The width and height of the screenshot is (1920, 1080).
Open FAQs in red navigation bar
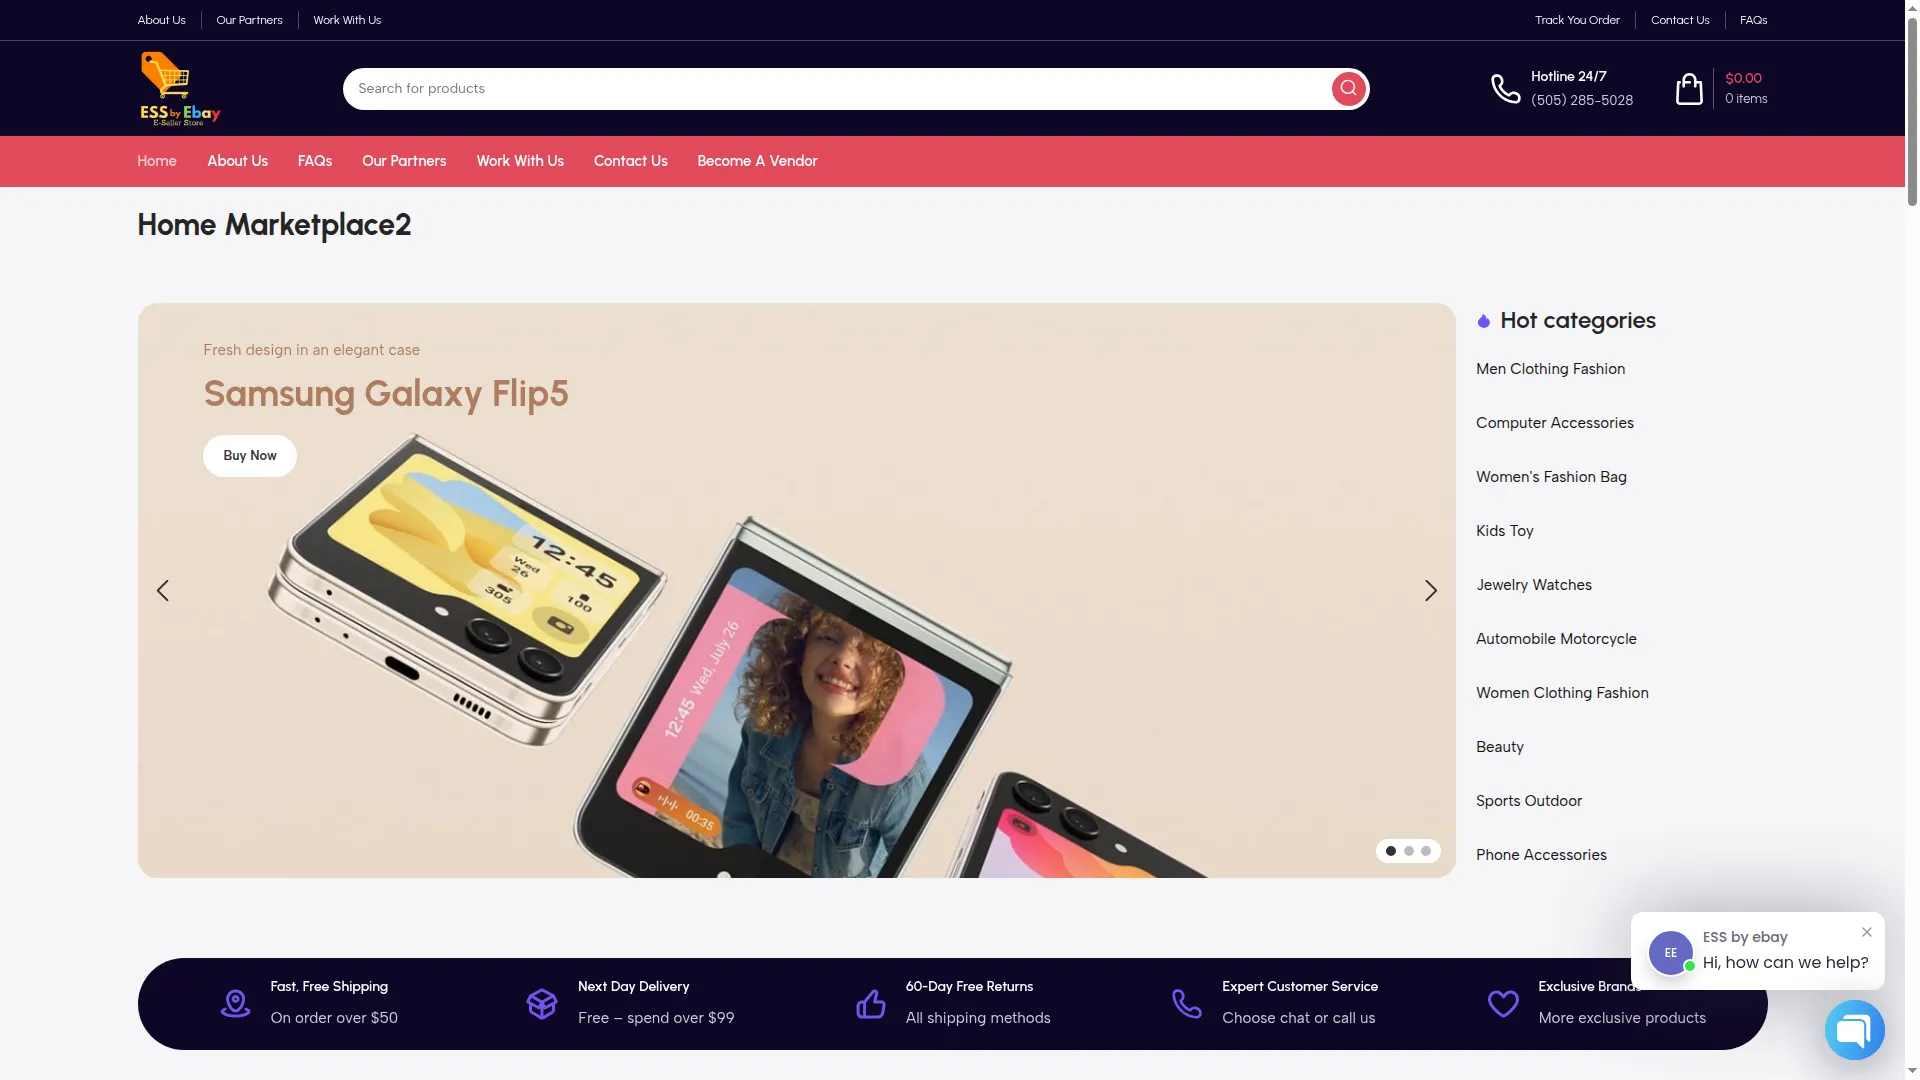315,161
